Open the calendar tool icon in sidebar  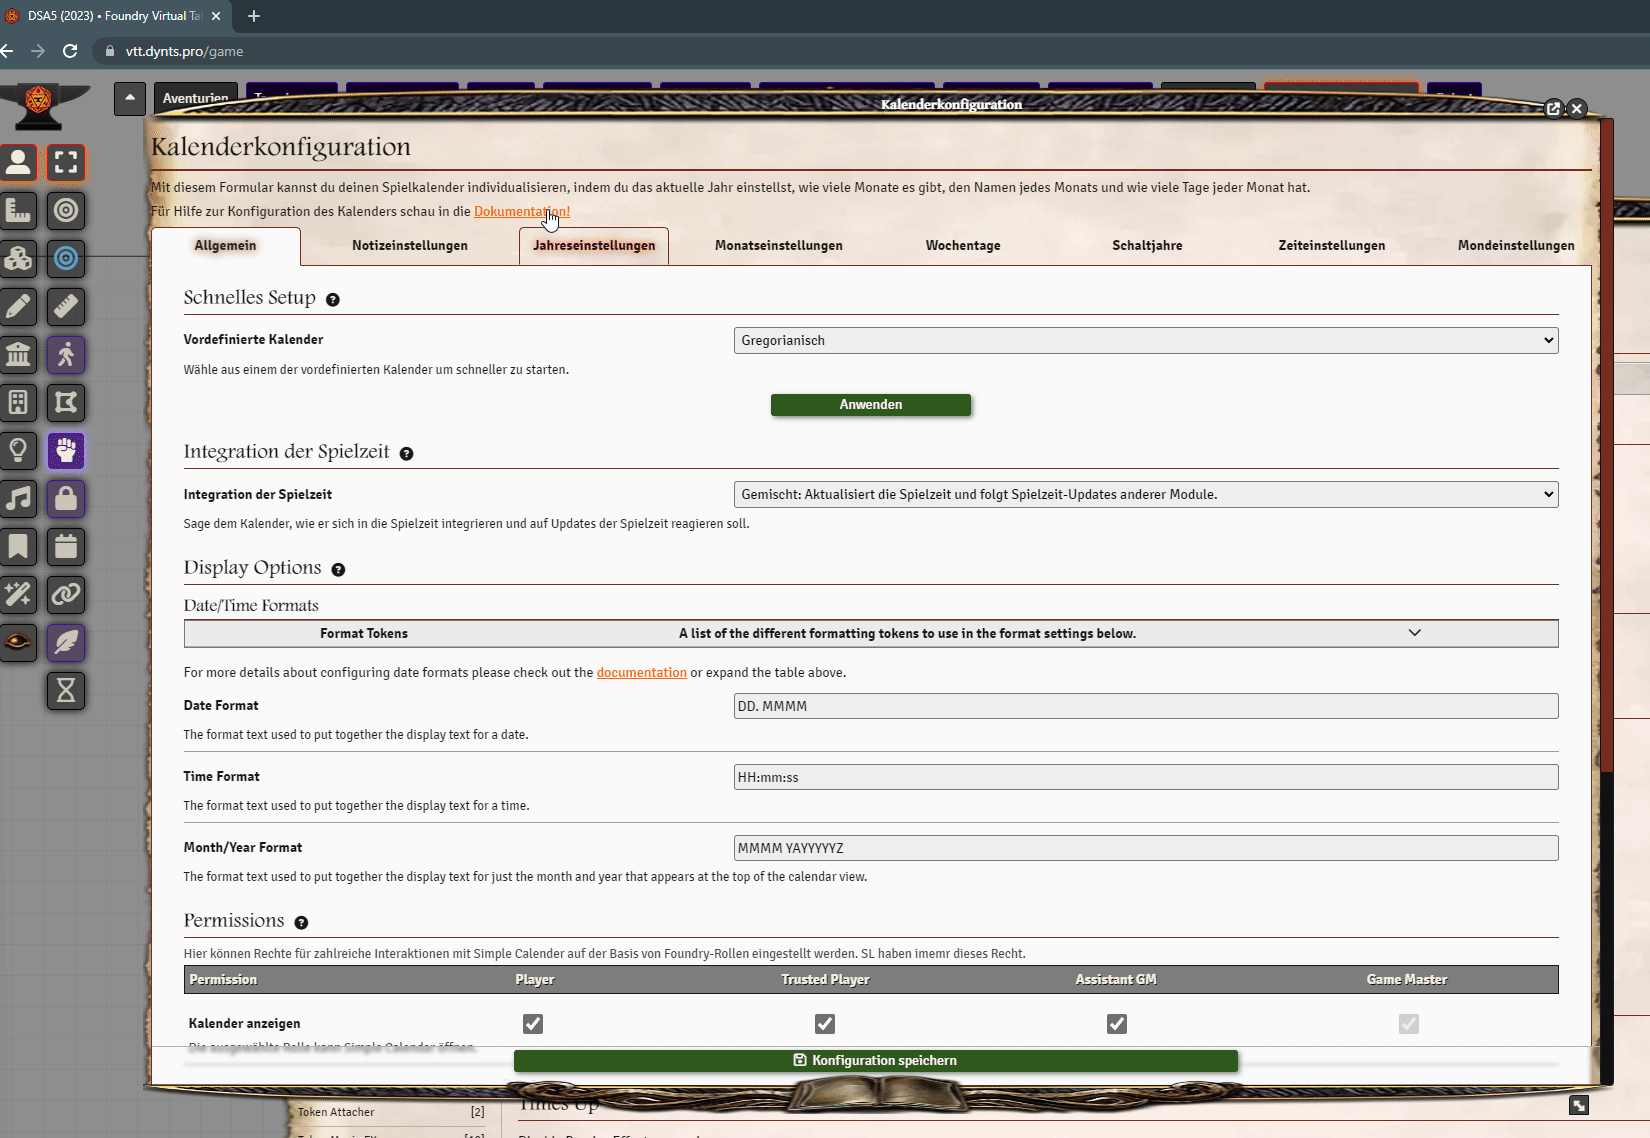66,547
